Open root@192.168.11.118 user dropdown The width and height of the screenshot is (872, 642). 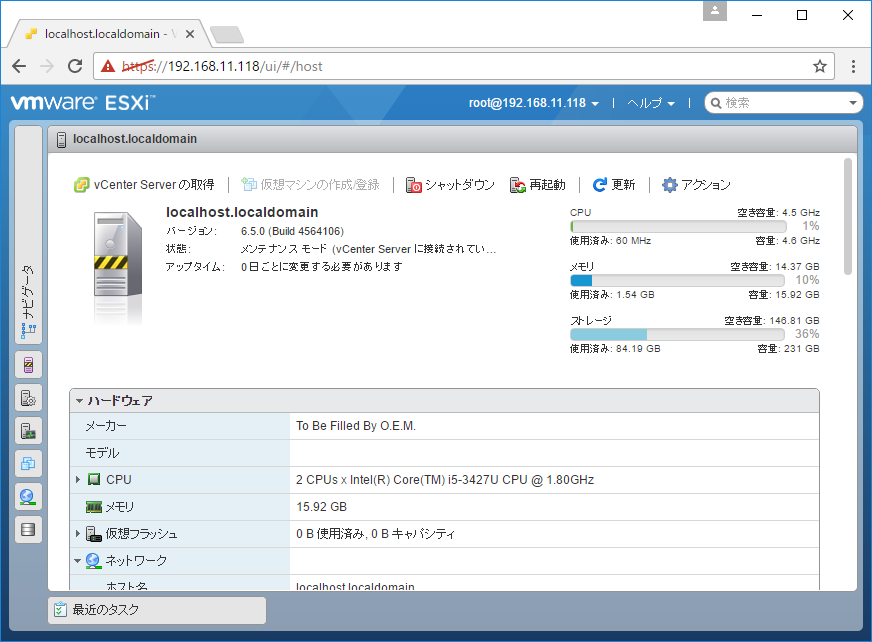[x=534, y=103]
